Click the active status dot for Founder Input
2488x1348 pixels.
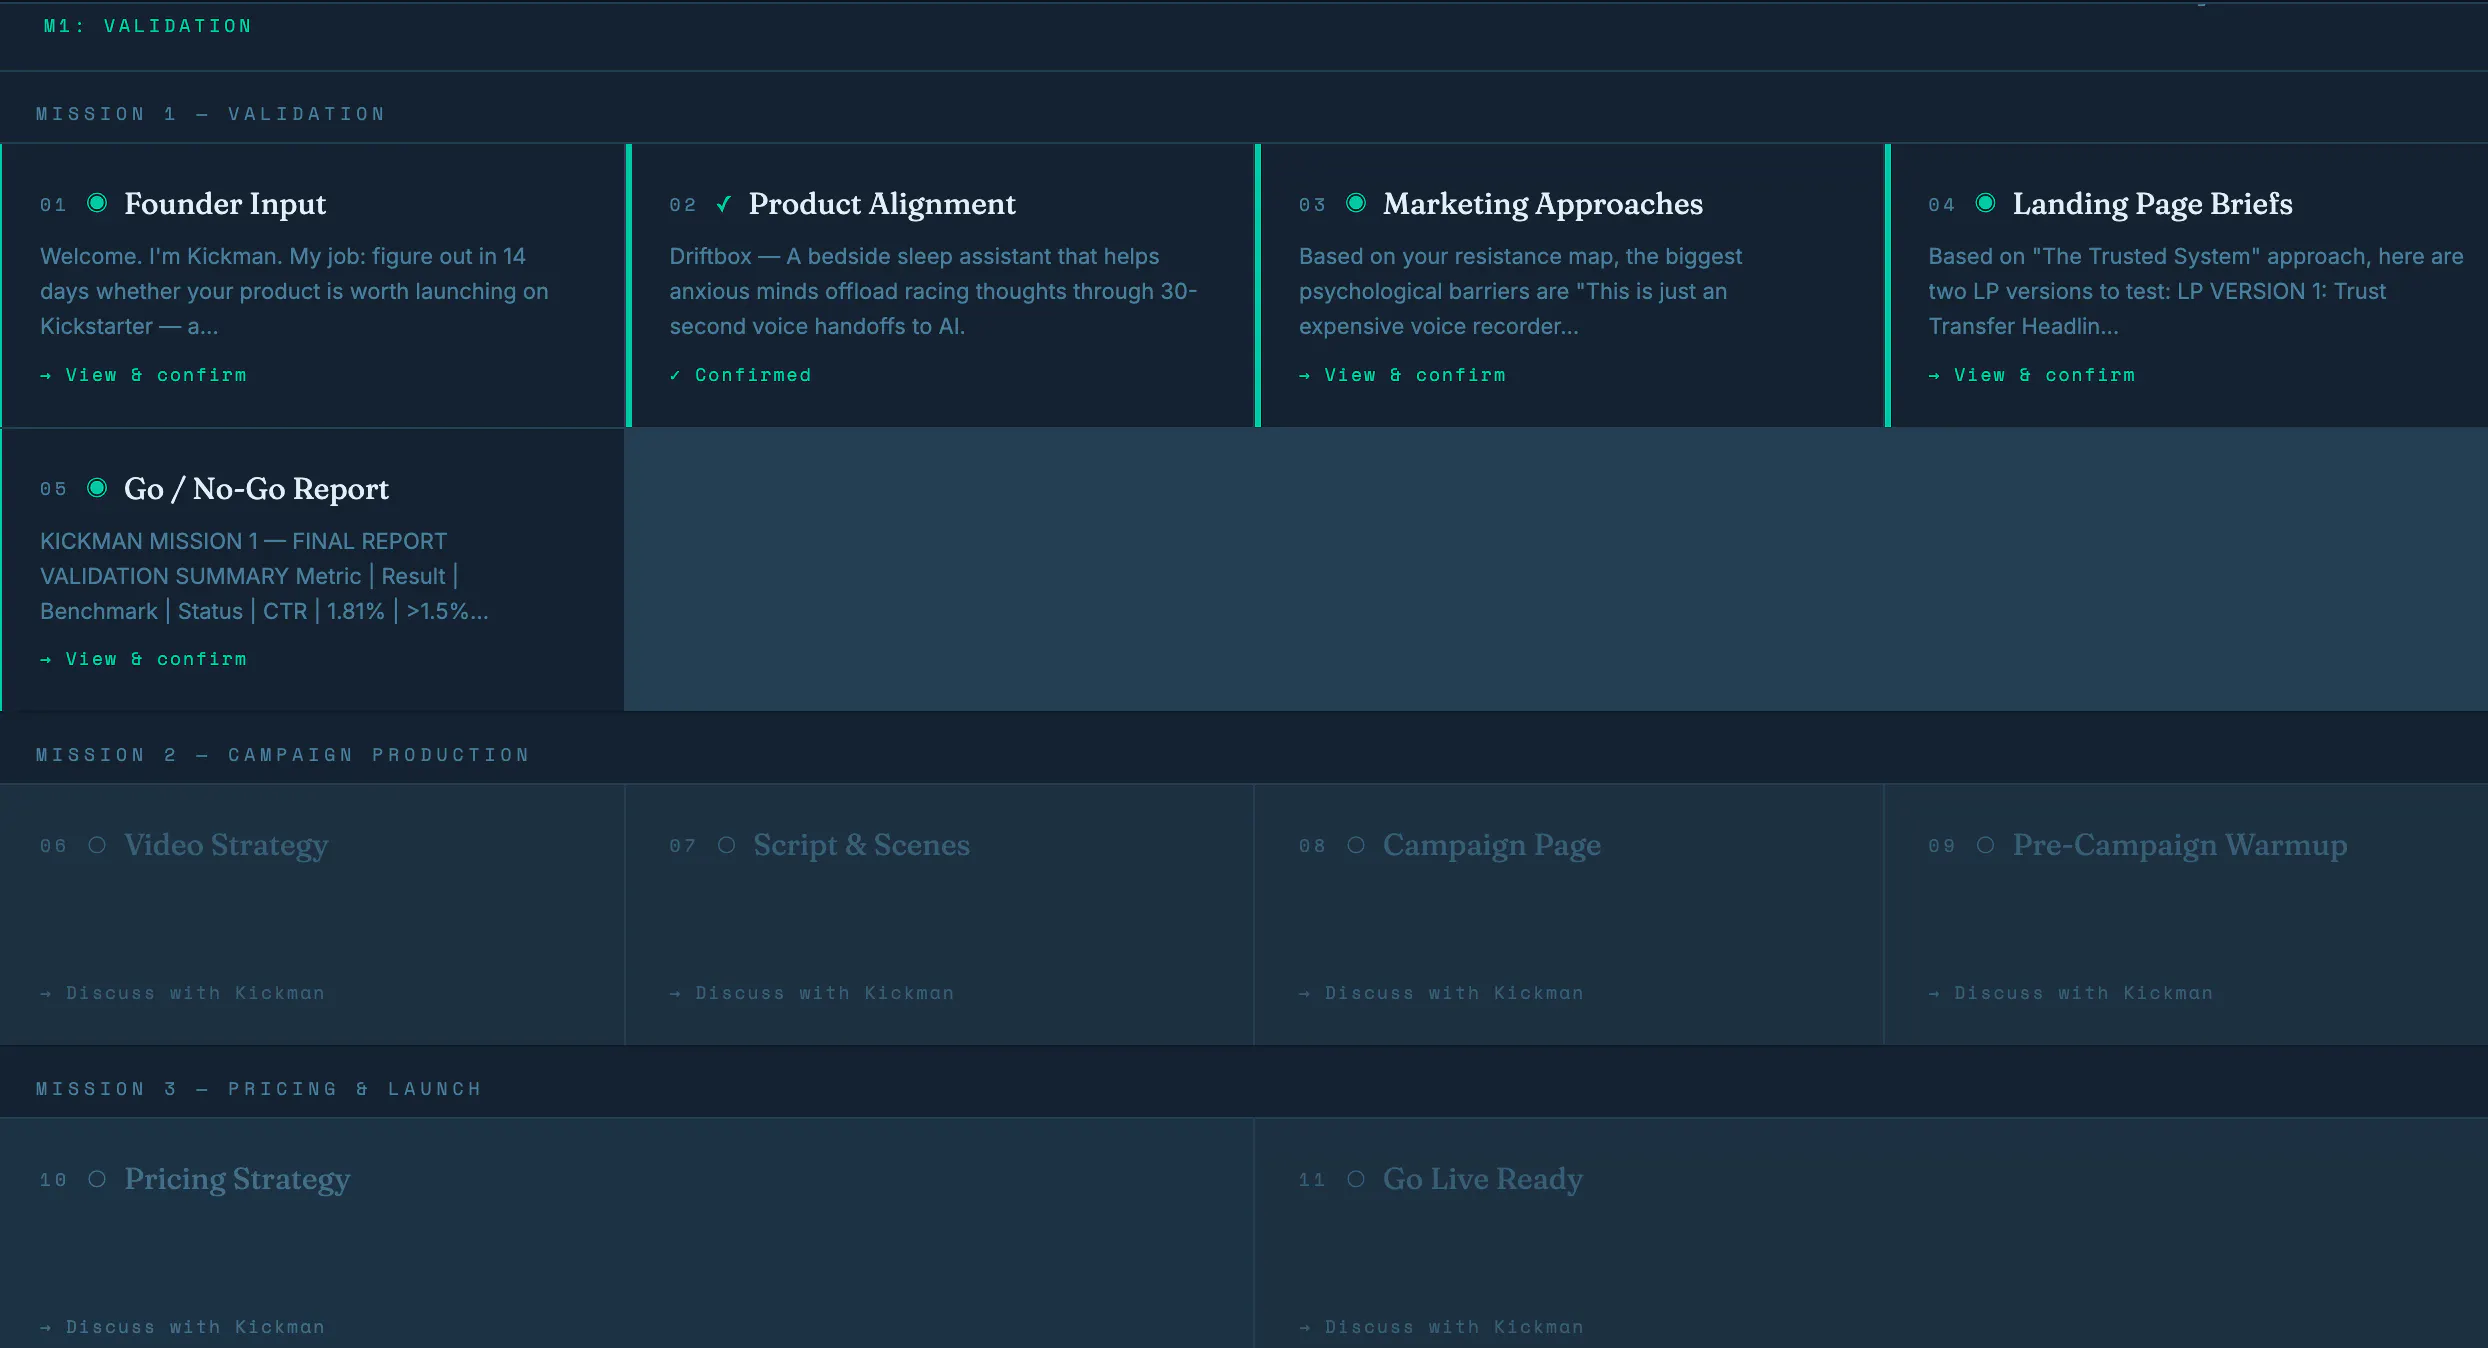(97, 203)
